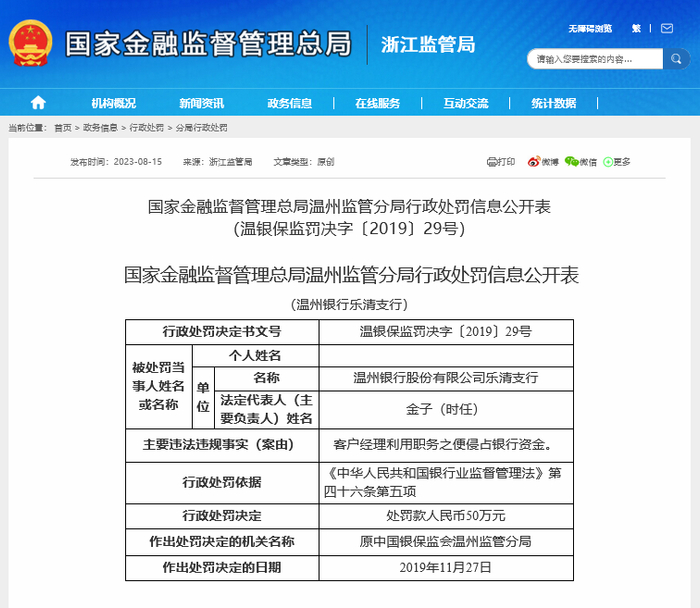Focus the search input field
The width and height of the screenshot is (700, 608).
pos(595,59)
